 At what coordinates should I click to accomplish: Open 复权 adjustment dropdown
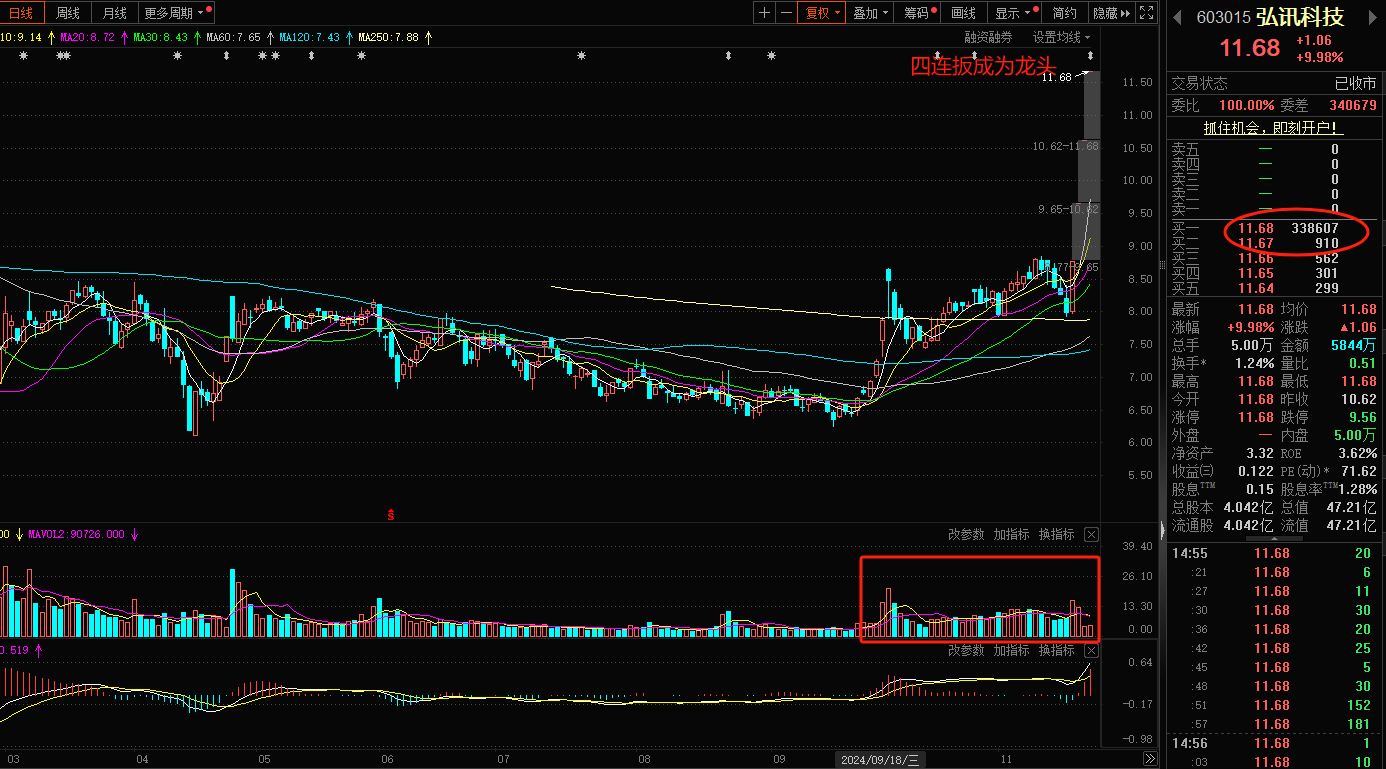(822, 13)
